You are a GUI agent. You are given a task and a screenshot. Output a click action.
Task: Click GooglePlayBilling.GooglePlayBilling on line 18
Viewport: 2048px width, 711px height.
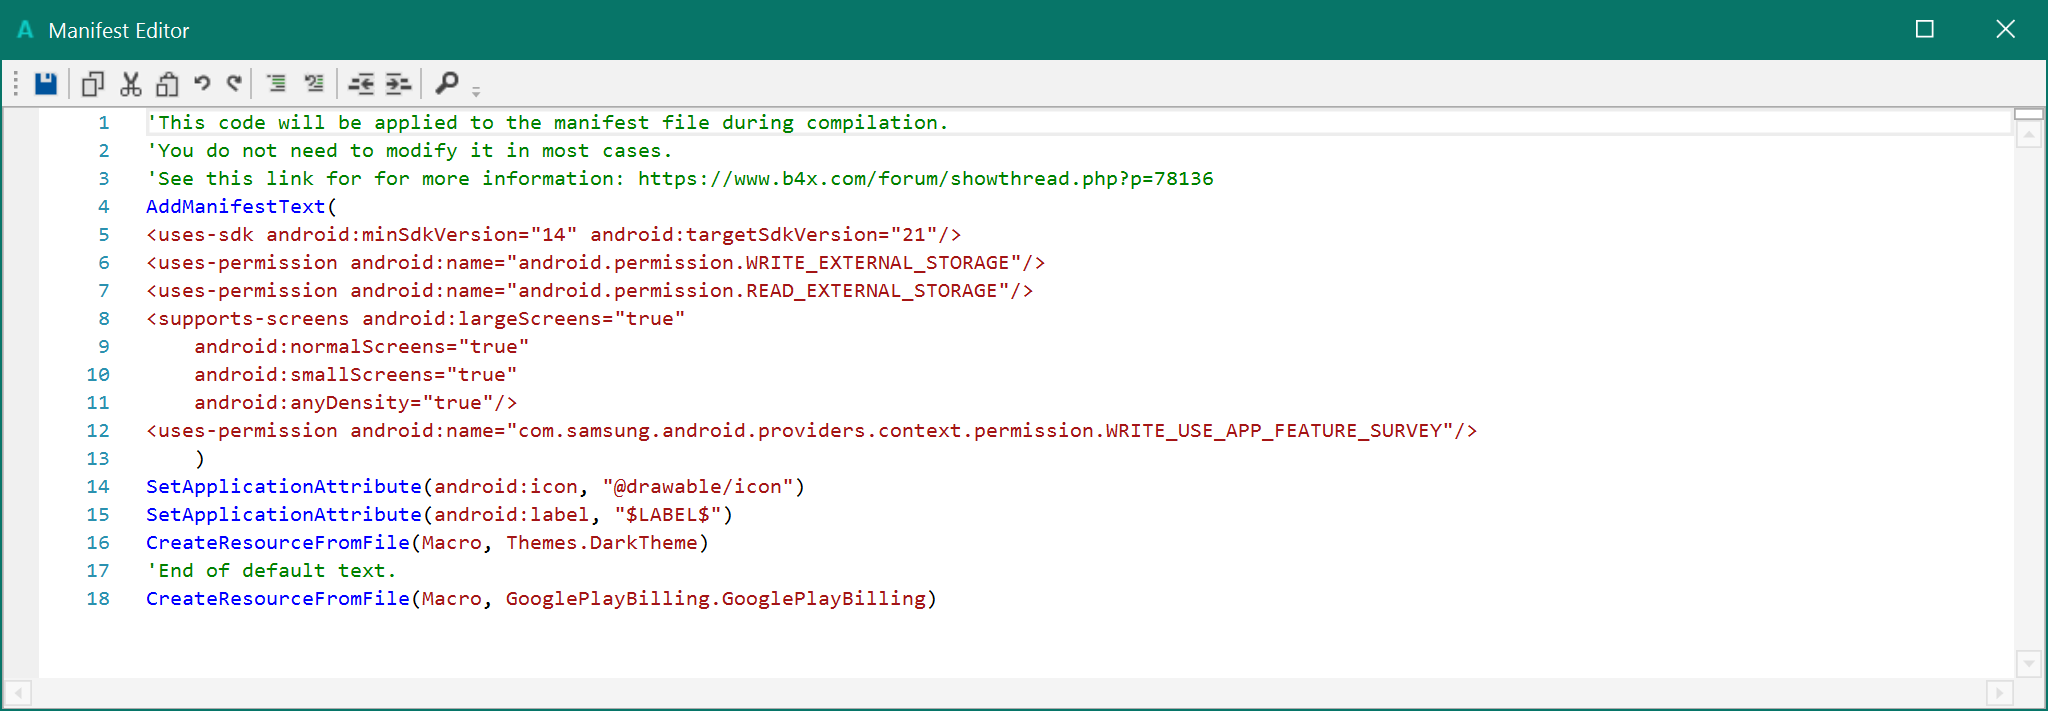pyautogui.click(x=716, y=599)
